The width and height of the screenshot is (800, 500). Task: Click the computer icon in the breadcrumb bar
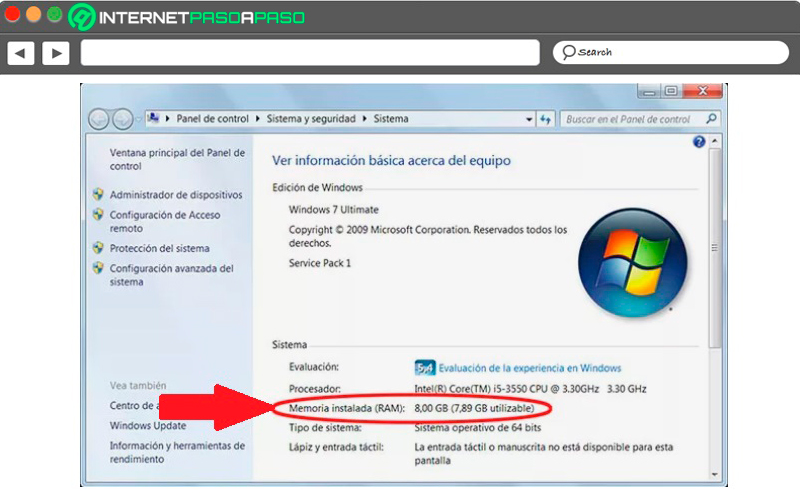click(153, 118)
